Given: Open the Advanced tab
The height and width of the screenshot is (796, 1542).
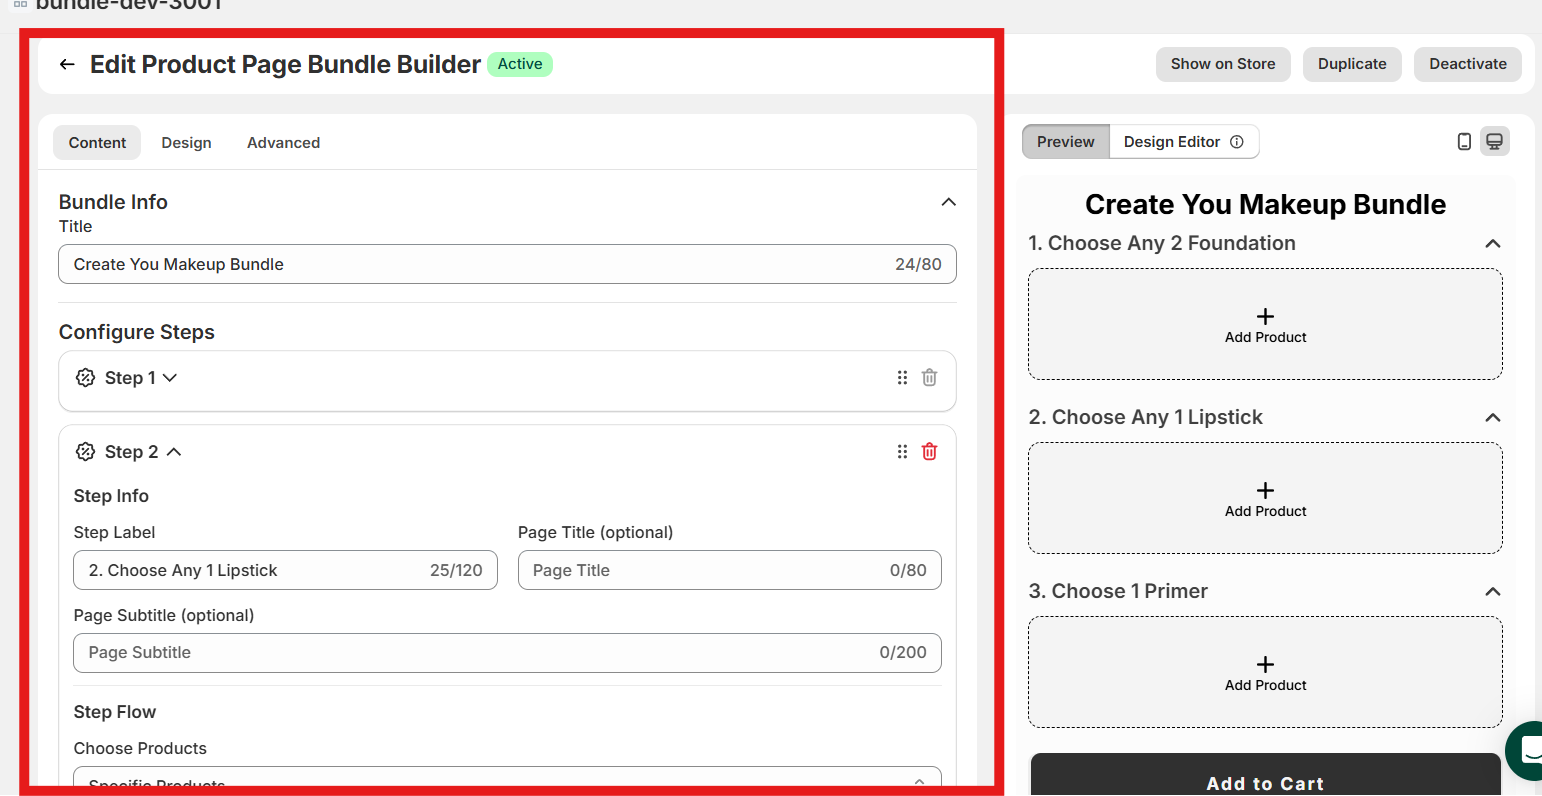Looking at the screenshot, I should tap(283, 143).
